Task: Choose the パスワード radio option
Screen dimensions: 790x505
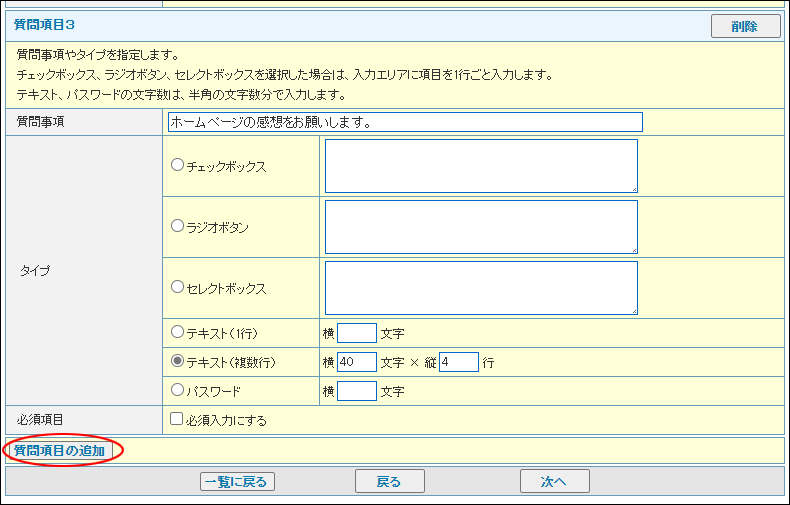Action: click(178, 390)
